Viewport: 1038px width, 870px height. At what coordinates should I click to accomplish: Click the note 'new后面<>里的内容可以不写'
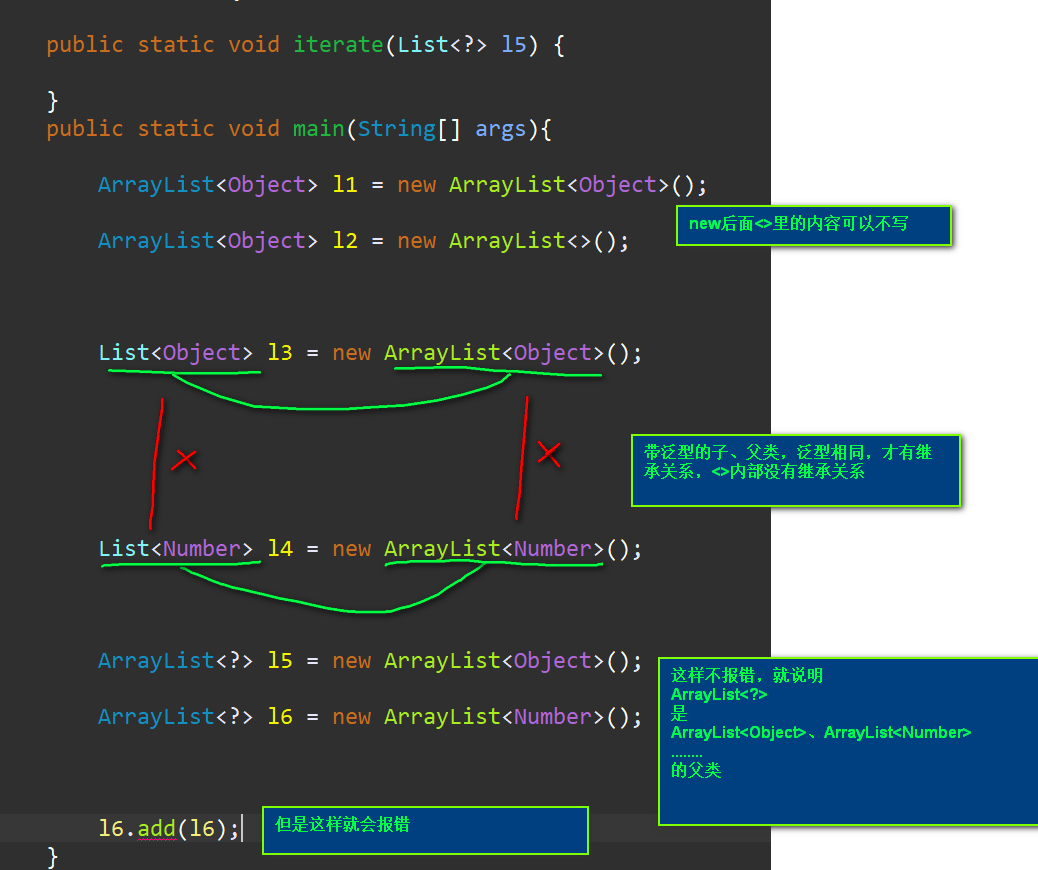[x=814, y=226]
